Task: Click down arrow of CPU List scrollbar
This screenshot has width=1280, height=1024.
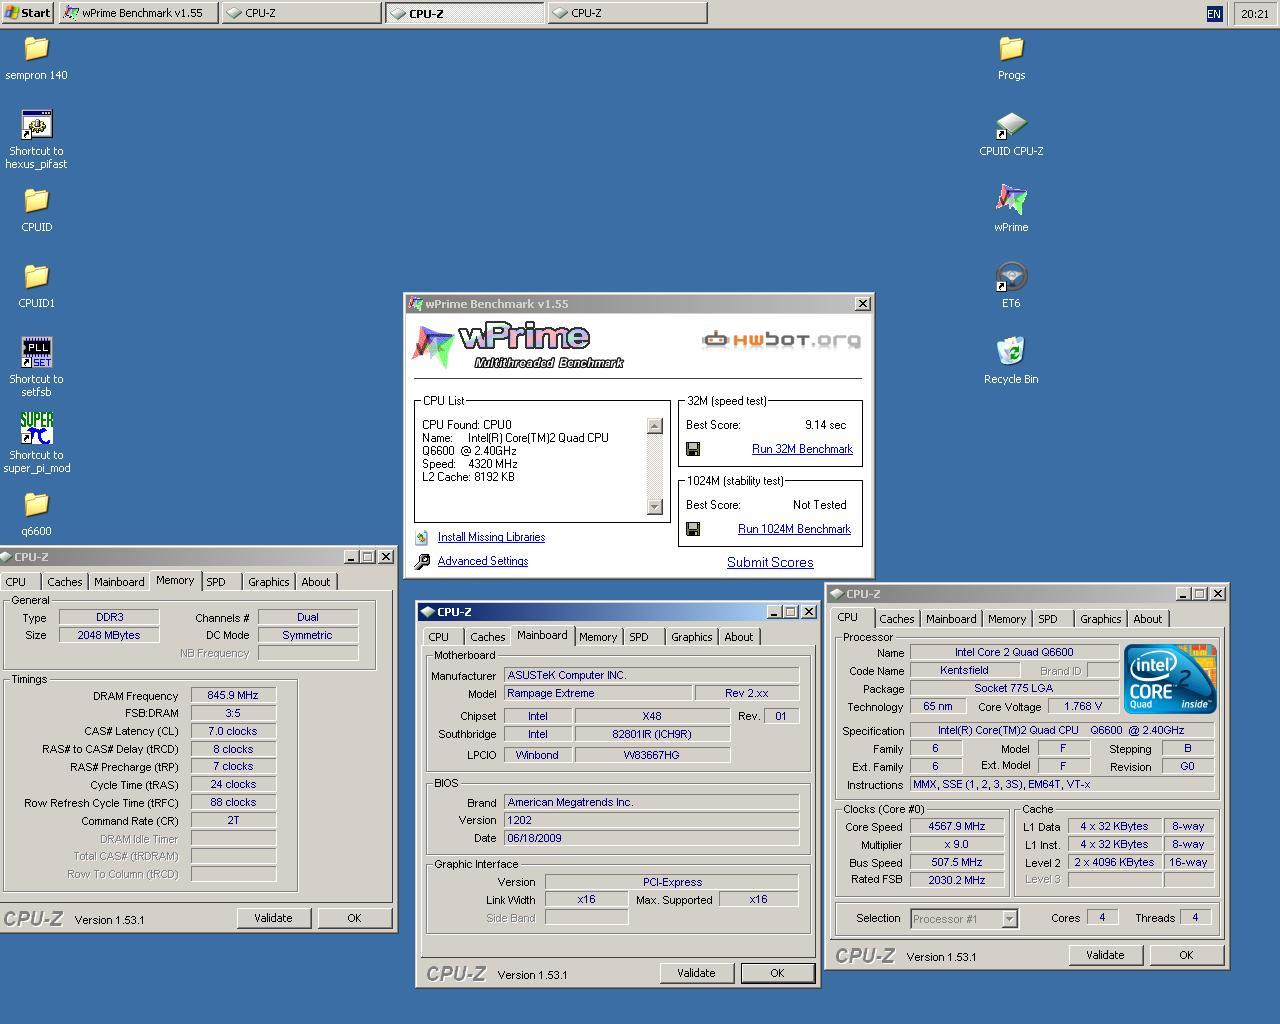Action: (x=655, y=506)
